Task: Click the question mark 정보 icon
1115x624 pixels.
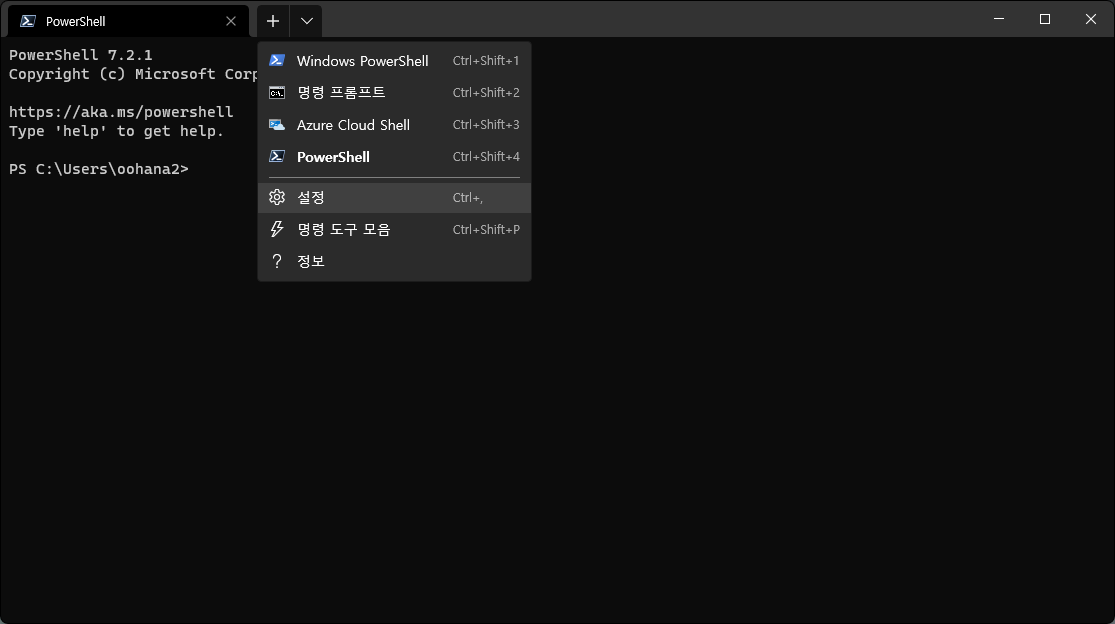Action: coord(277,262)
